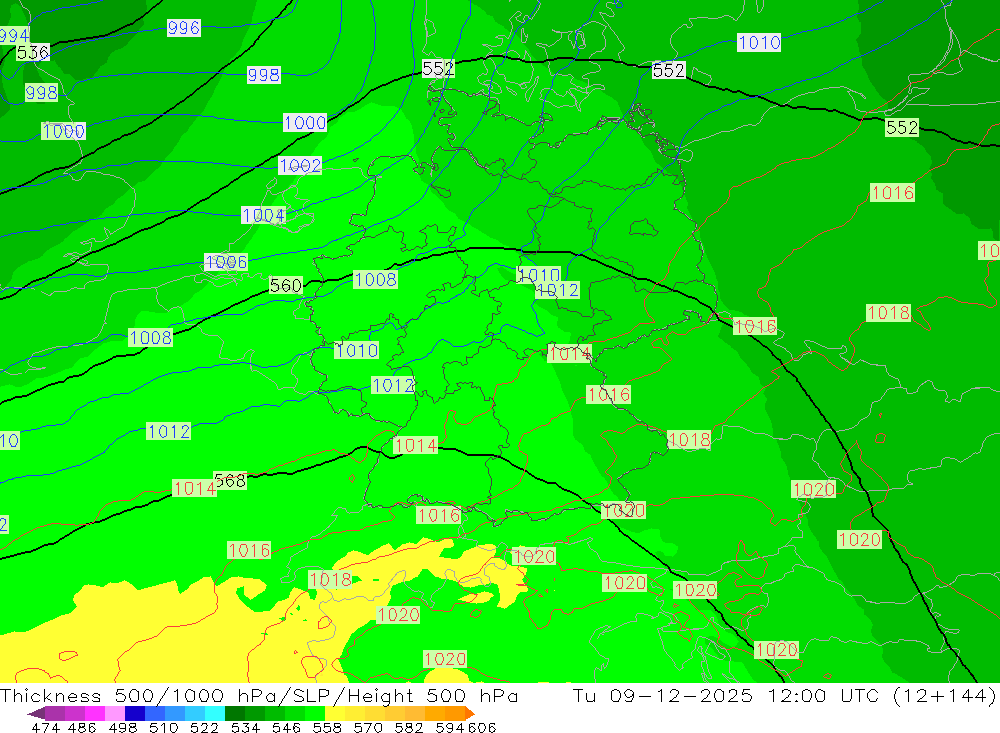Click the 534 value under the color scale
Screen dimensions: 1000x733
click(x=246, y=727)
